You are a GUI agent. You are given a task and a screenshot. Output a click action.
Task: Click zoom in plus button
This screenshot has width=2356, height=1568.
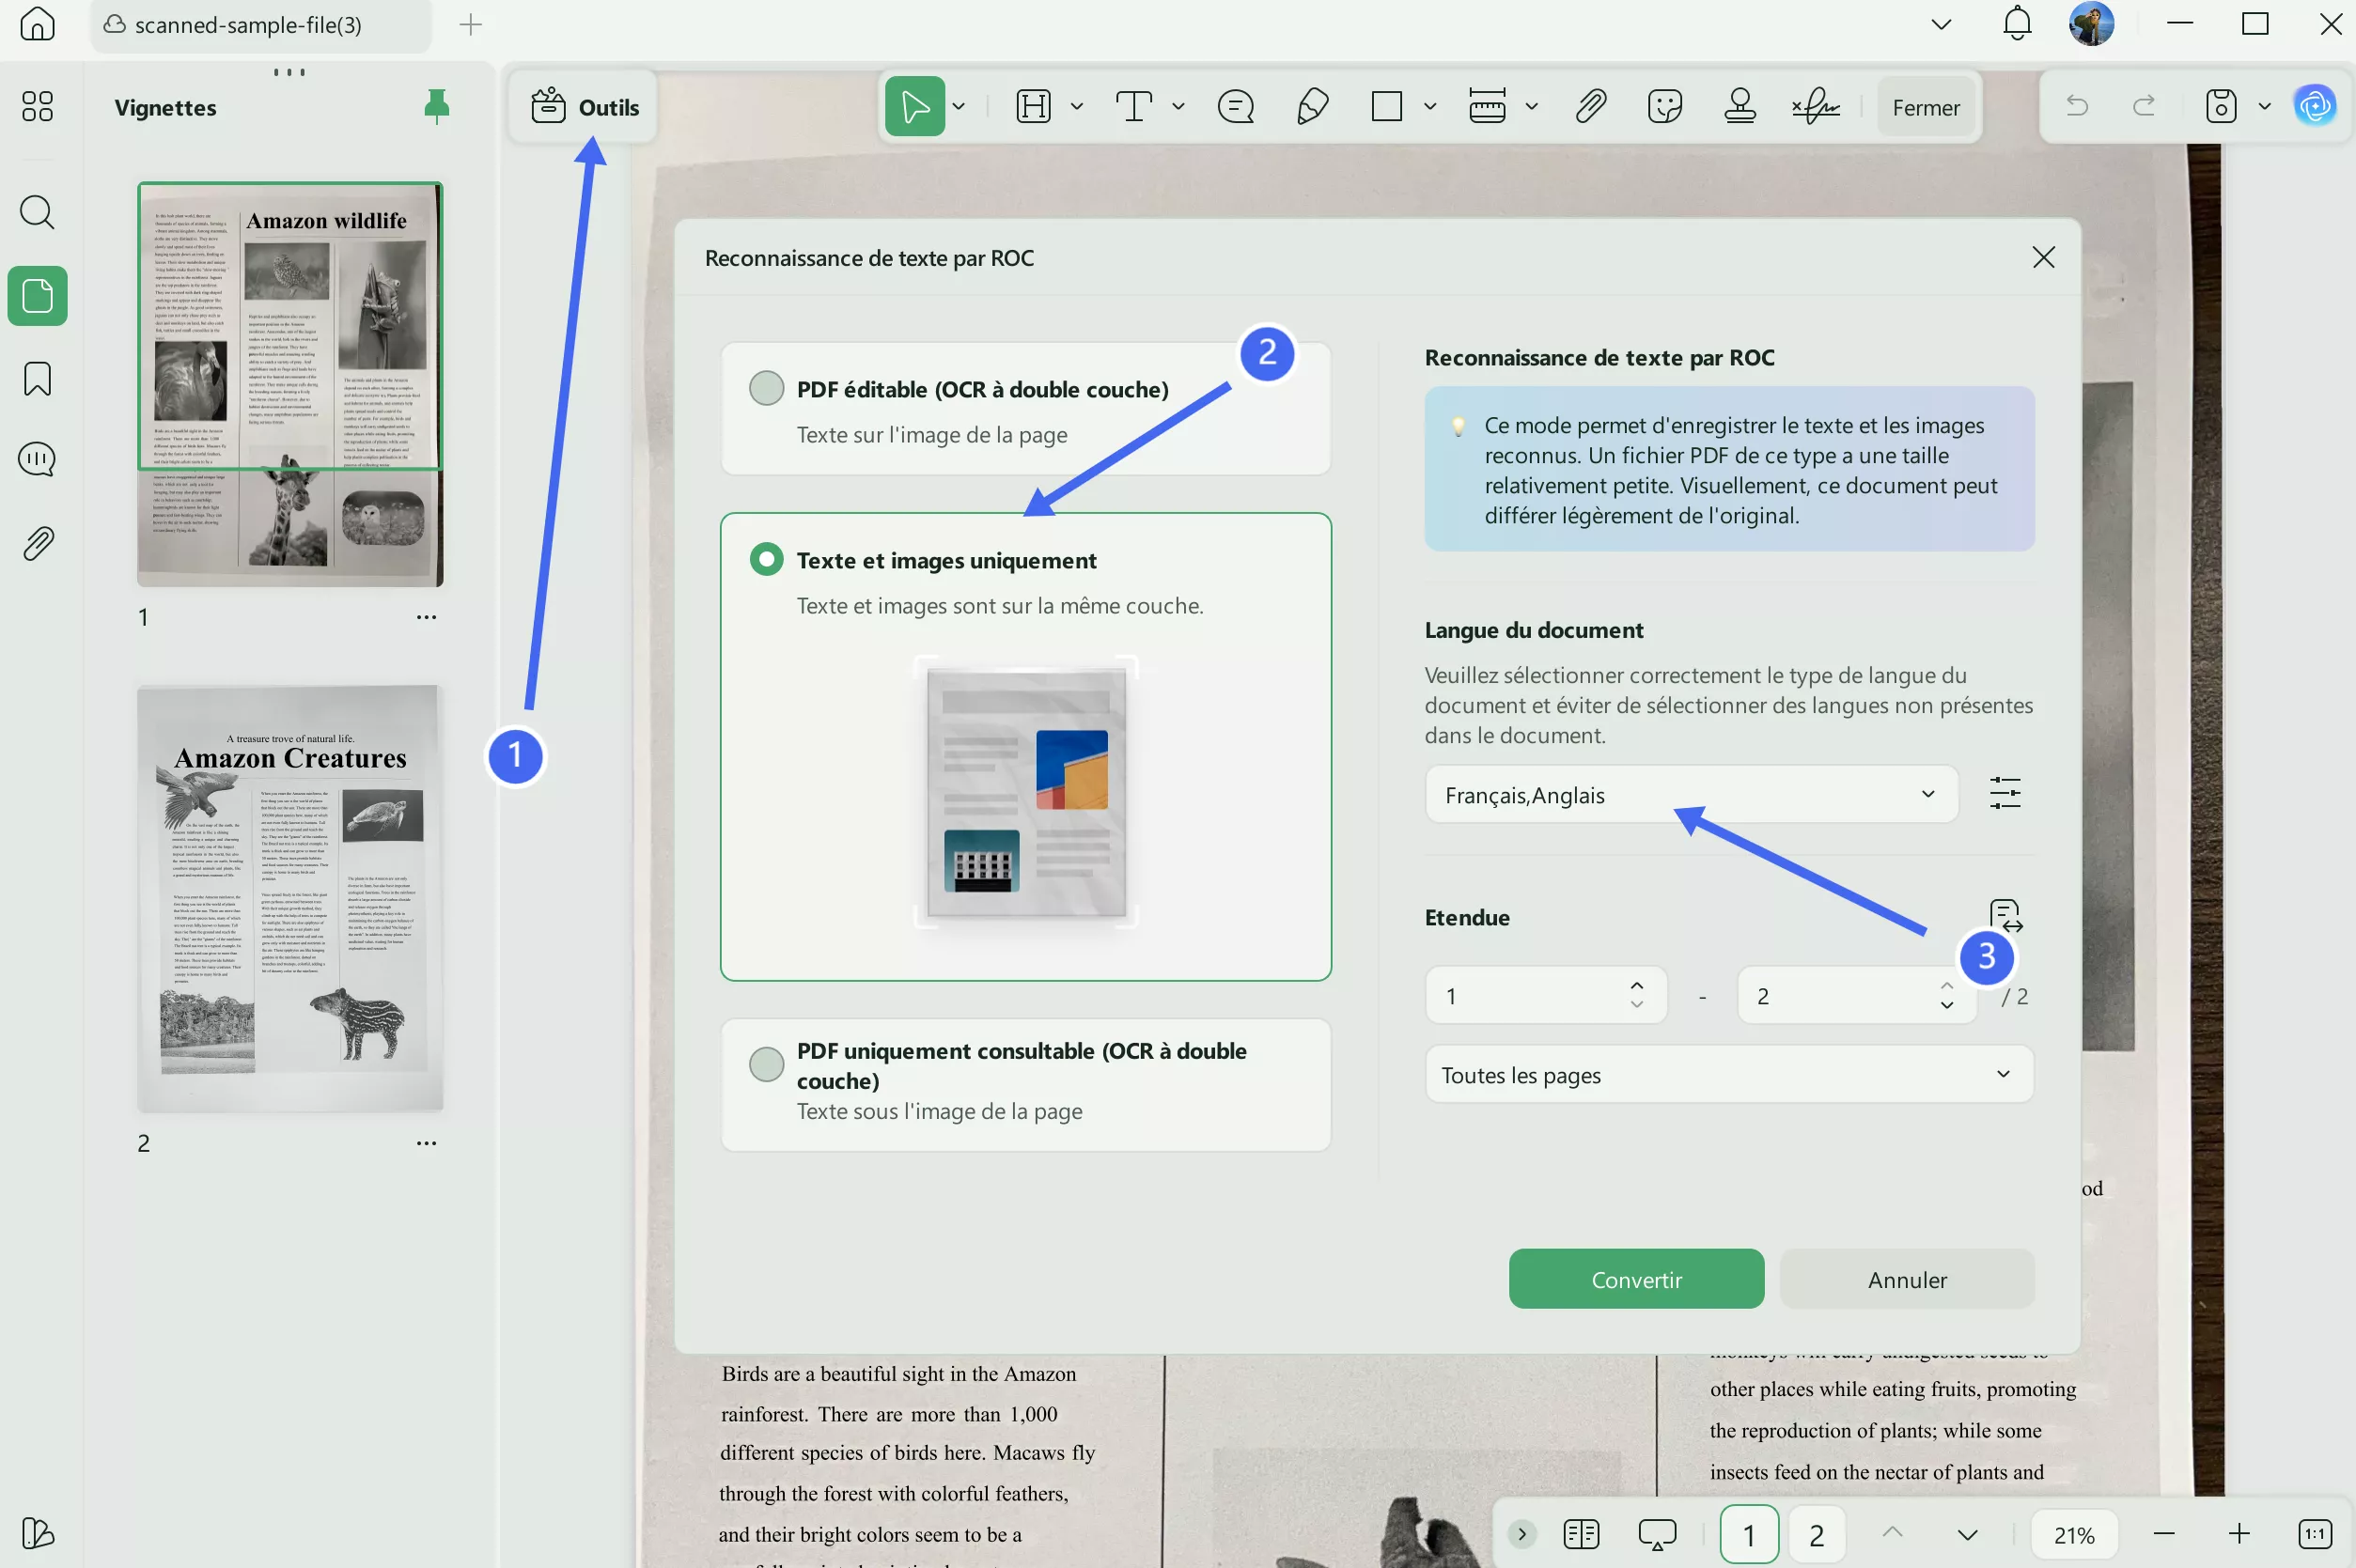(2239, 1533)
